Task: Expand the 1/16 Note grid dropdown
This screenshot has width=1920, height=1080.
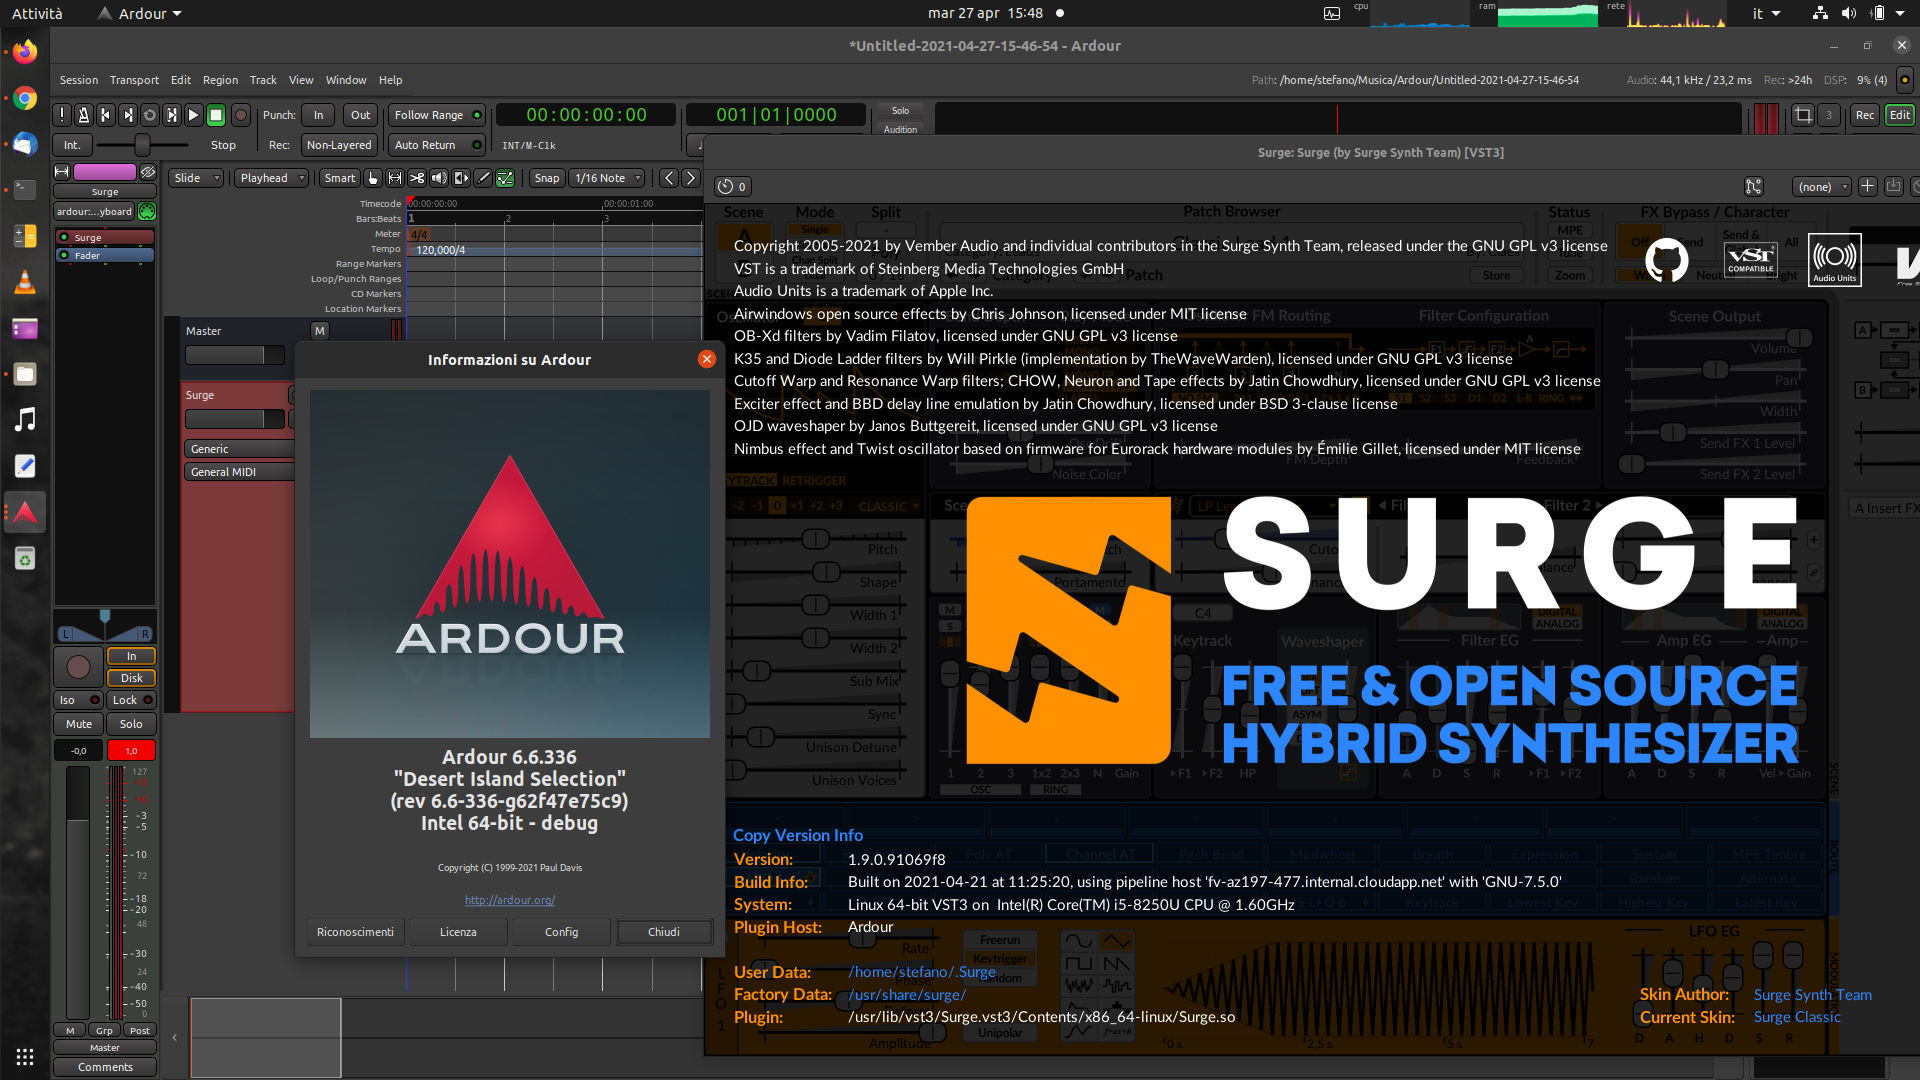Action: coord(608,178)
